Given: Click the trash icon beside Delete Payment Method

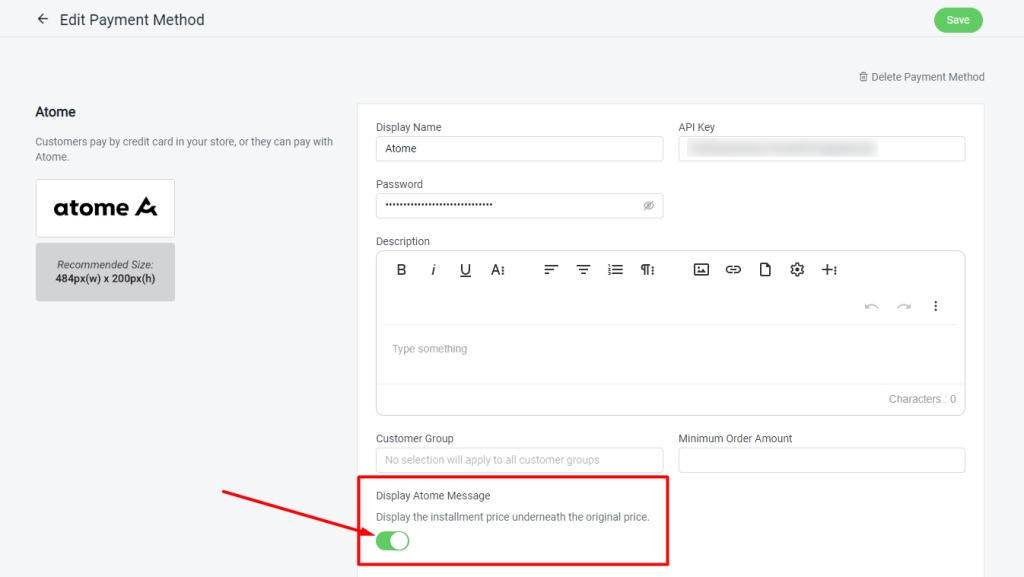Looking at the screenshot, I should pos(863,77).
